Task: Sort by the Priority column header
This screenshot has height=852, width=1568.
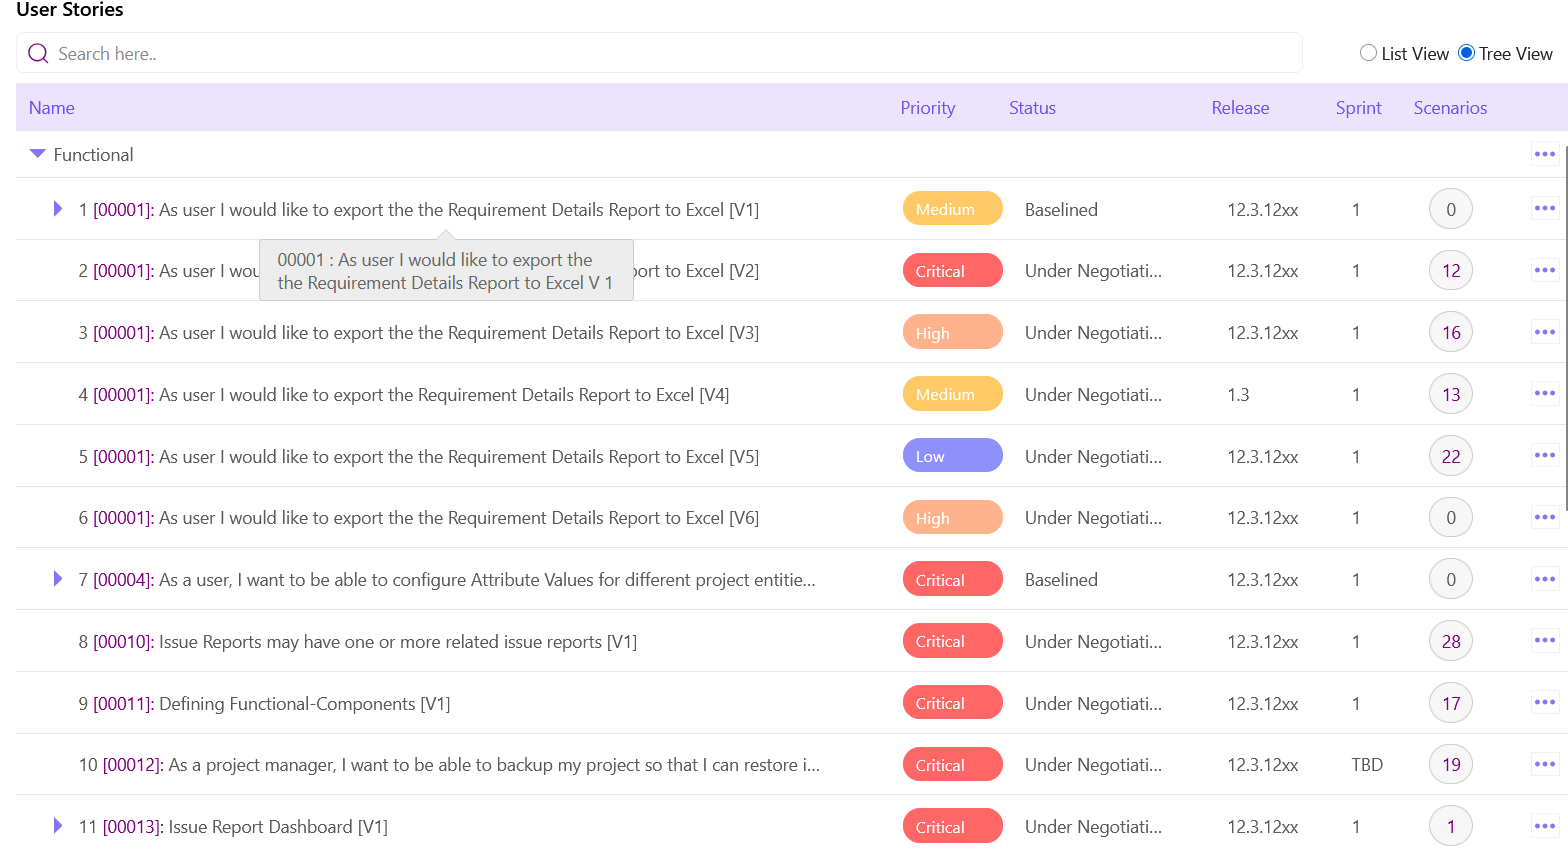Action: tap(927, 108)
